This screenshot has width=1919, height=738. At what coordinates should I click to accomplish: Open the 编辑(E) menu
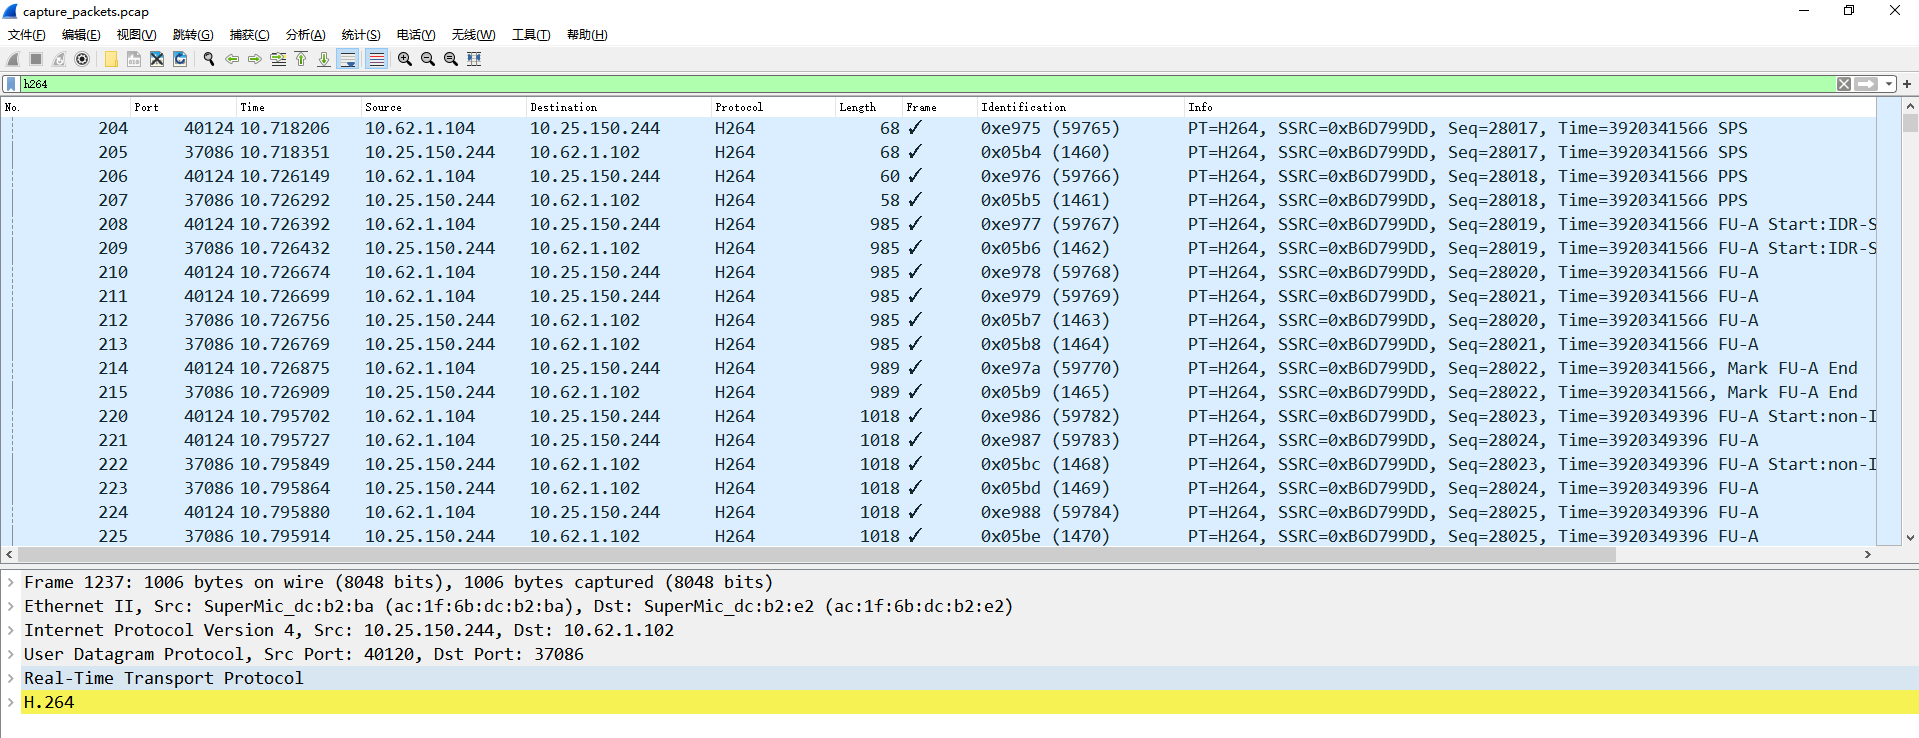click(x=81, y=35)
